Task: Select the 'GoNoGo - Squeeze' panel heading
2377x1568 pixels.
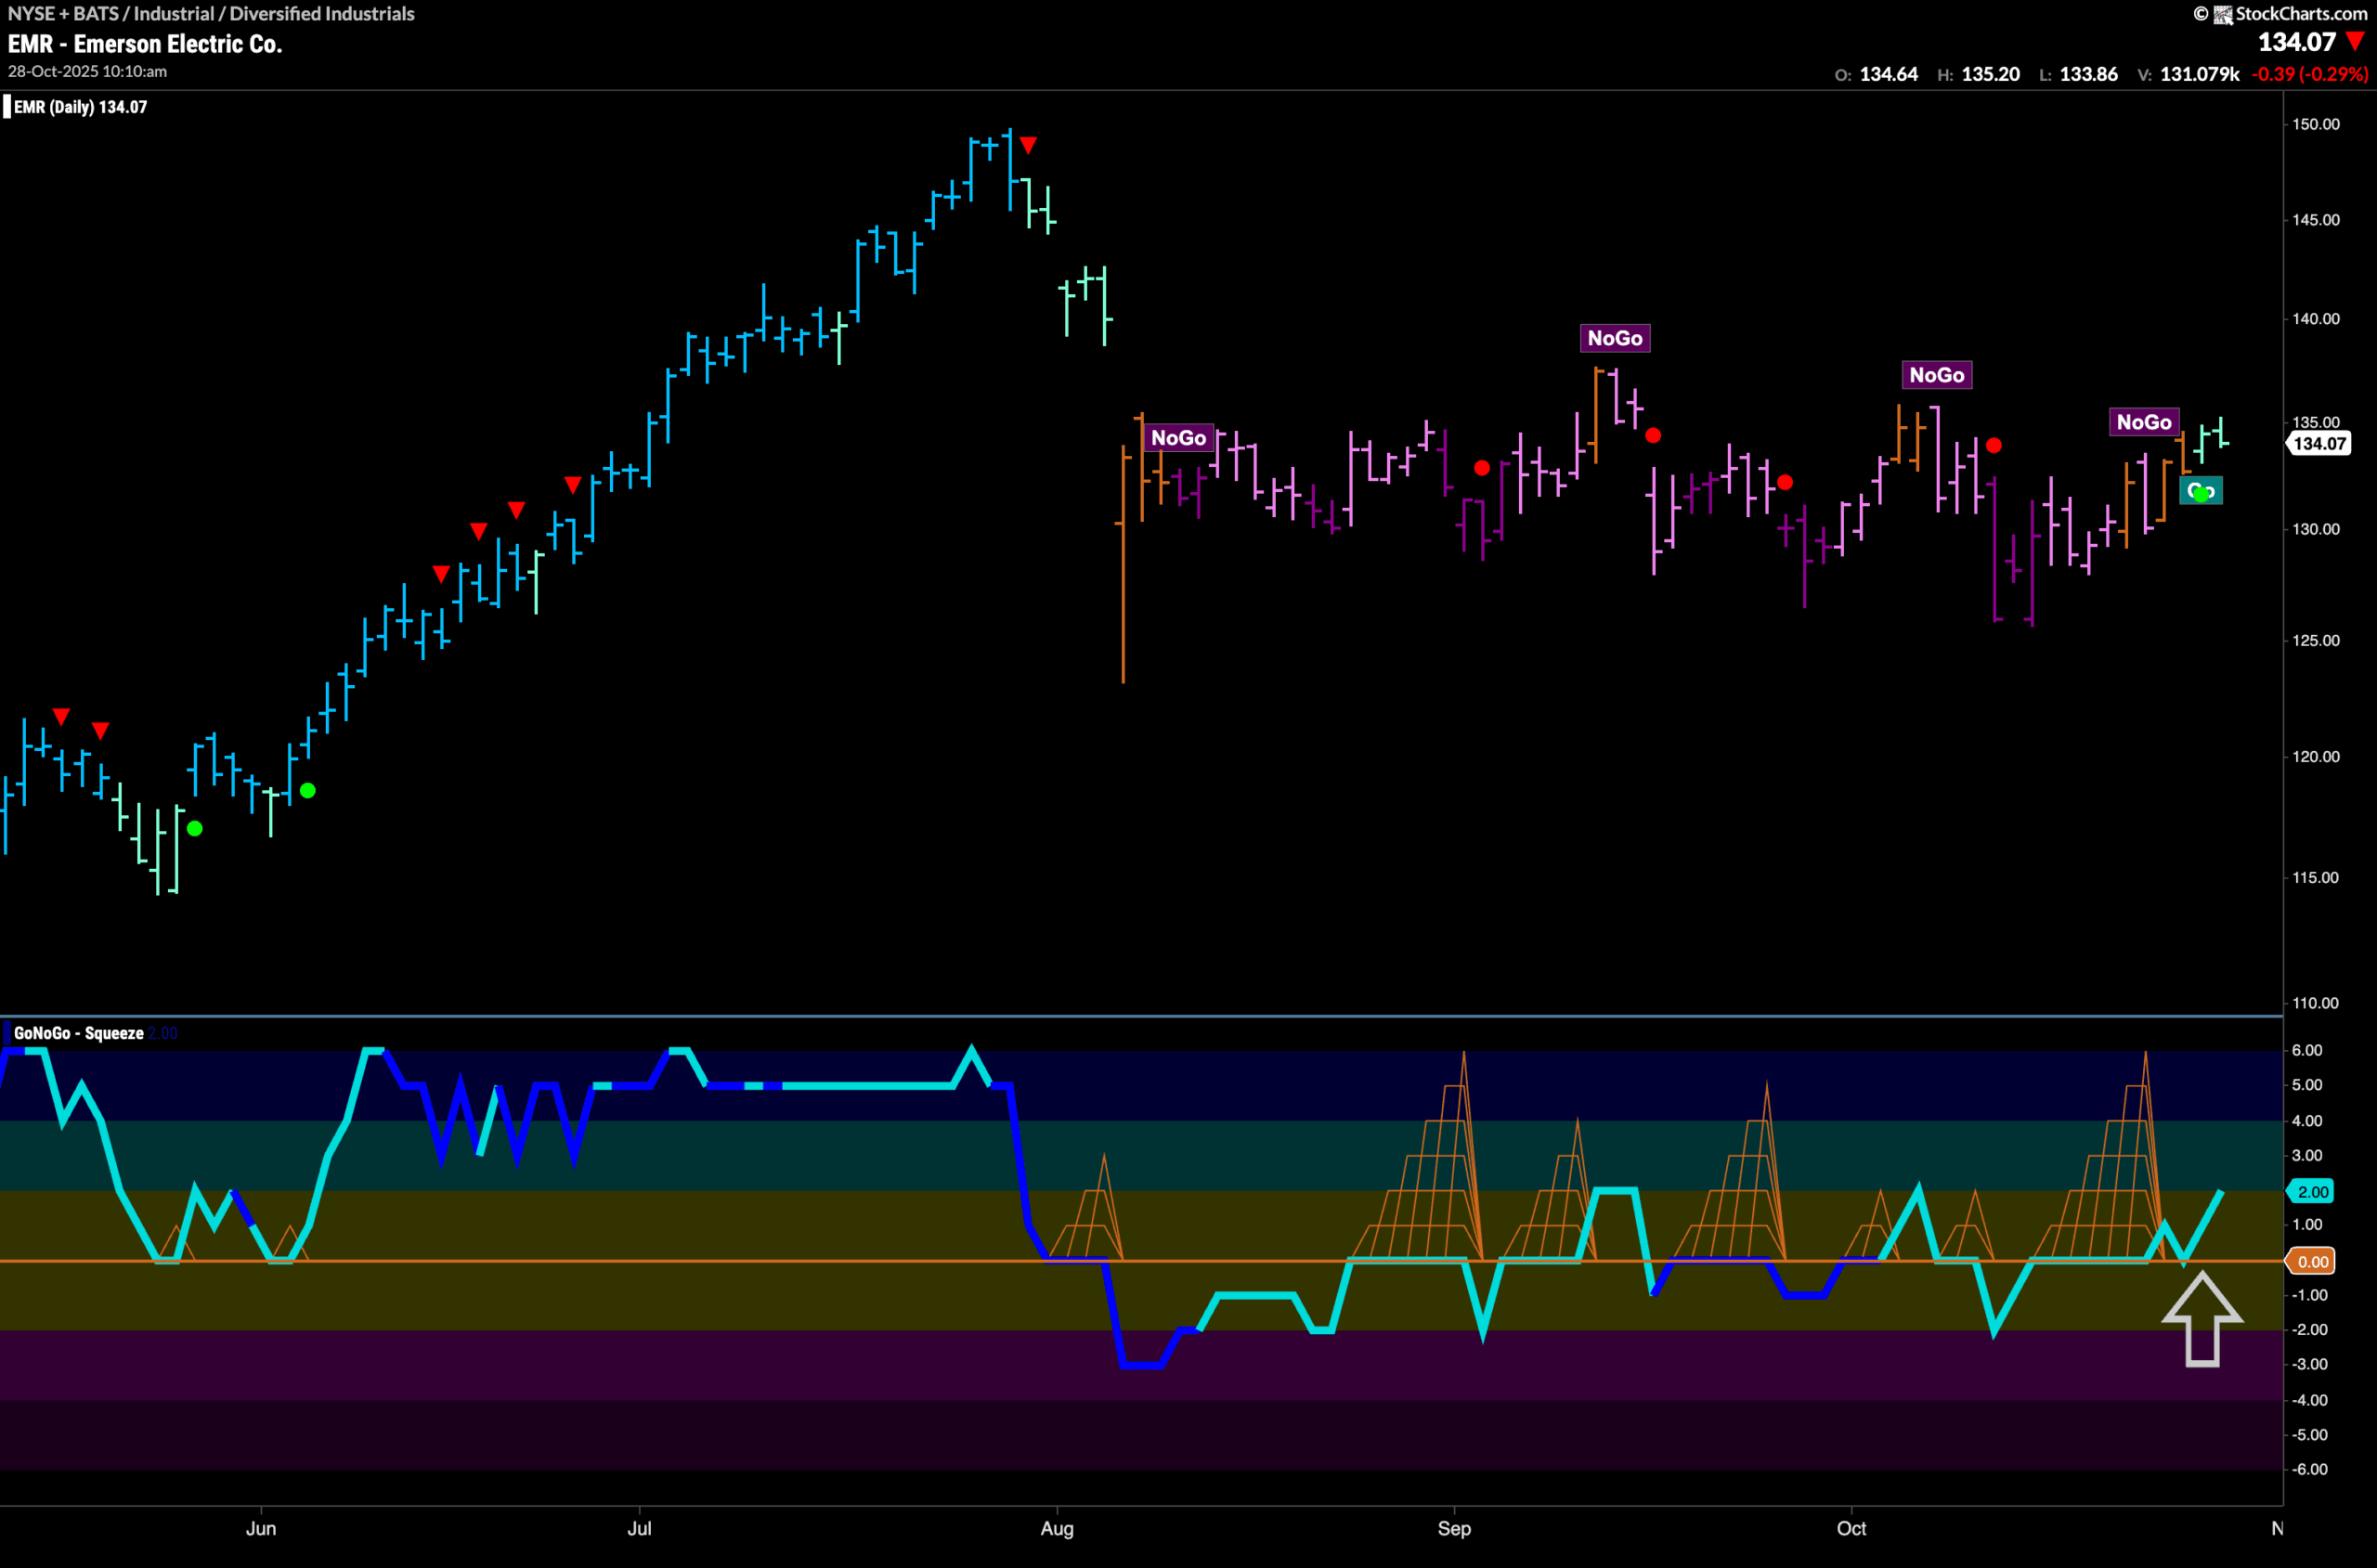Action: [78, 1033]
